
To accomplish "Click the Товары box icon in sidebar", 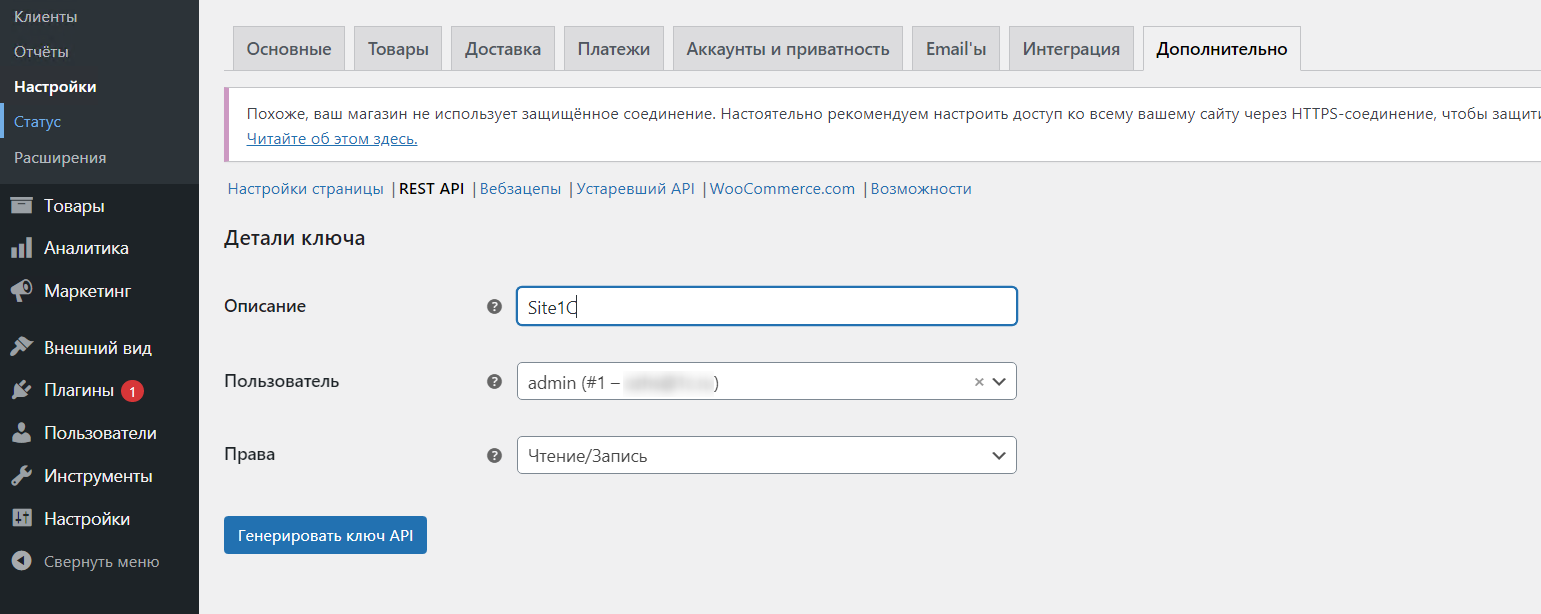I will pyautogui.click(x=21, y=206).
